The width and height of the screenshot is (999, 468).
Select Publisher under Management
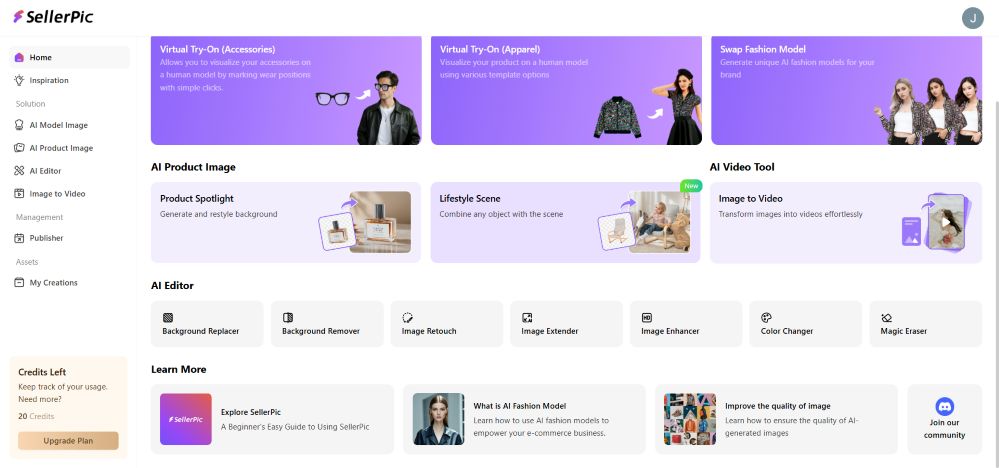(x=46, y=238)
